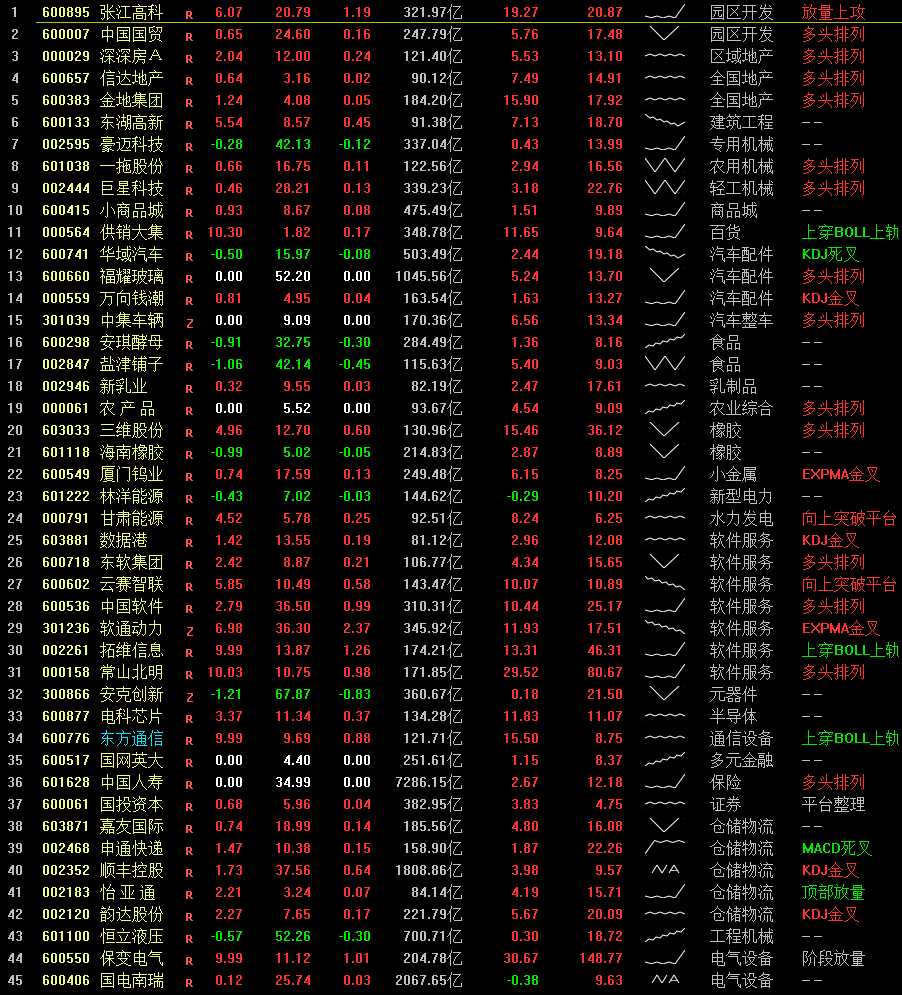Select 常山北明 stock name
This screenshot has width=902, height=995.
pos(131,672)
